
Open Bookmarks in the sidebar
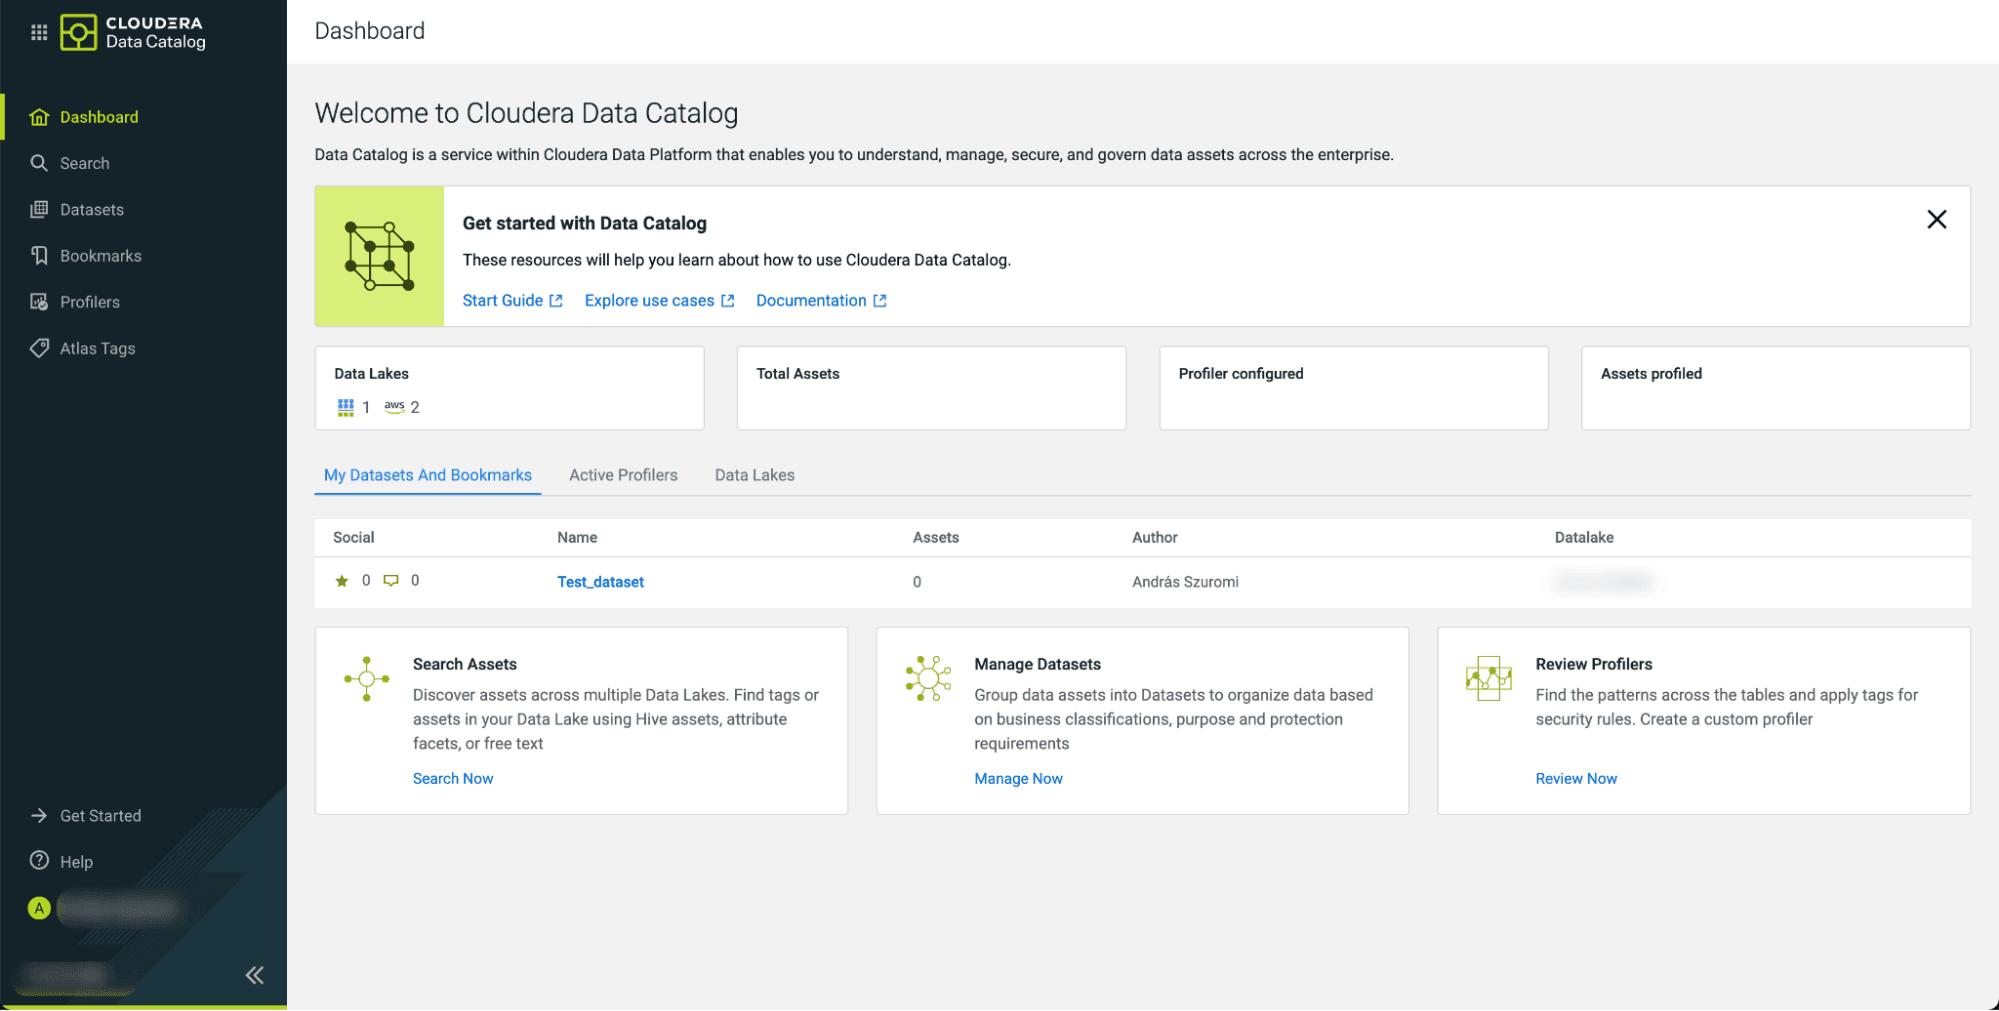(100, 256)
